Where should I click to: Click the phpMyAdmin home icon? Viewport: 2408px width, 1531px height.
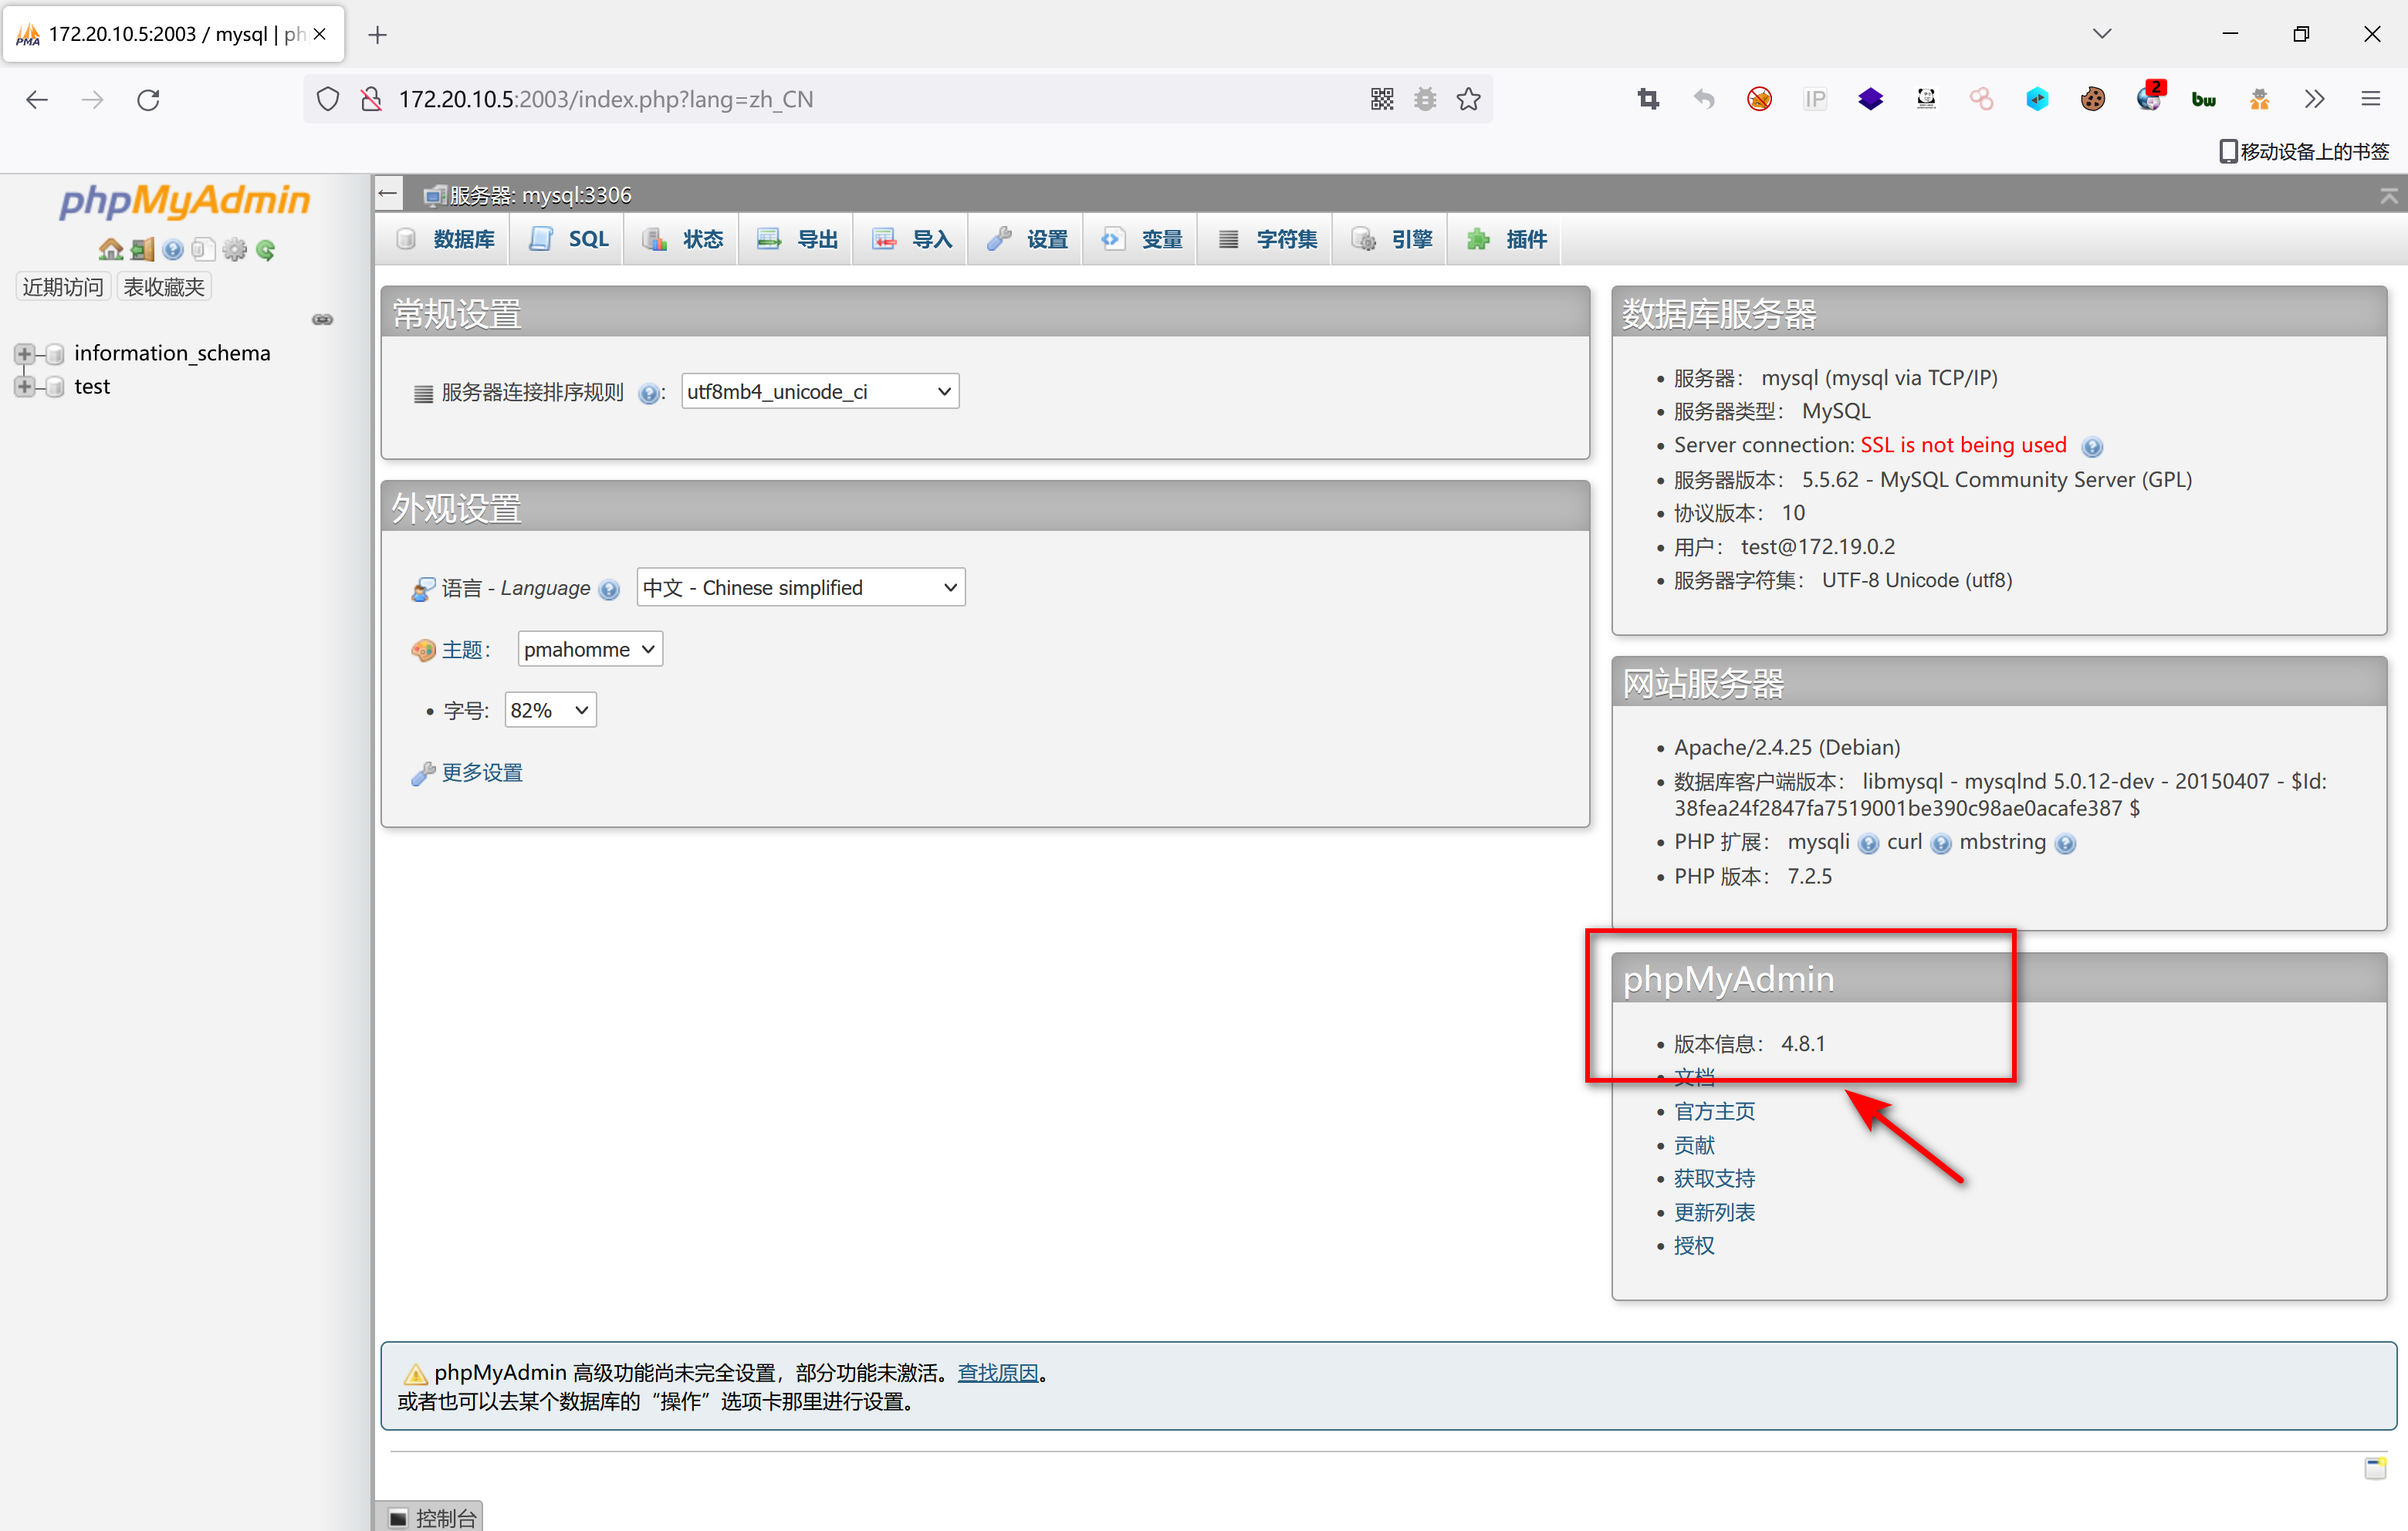coord(110,249)
